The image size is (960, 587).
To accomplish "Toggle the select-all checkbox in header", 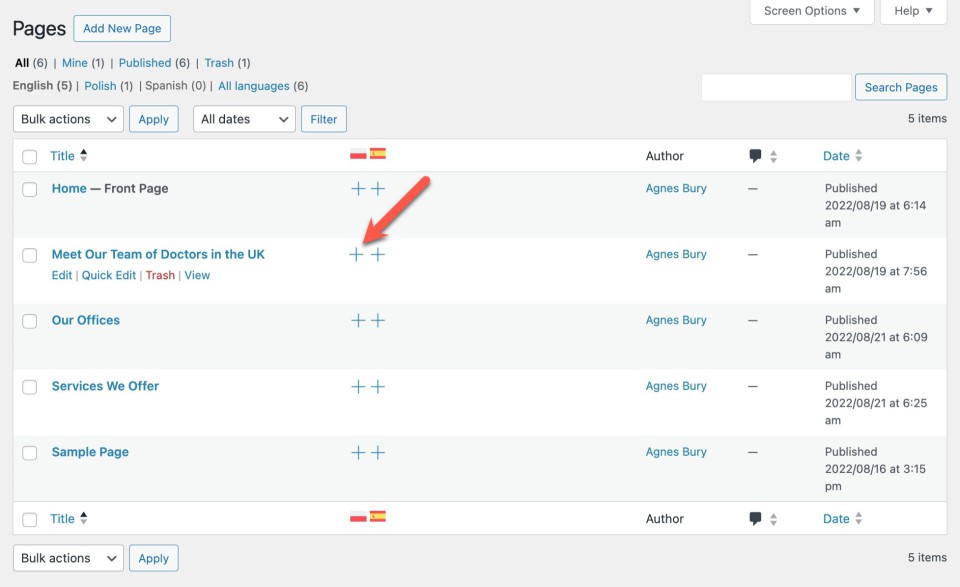I will tap(30, 157).
